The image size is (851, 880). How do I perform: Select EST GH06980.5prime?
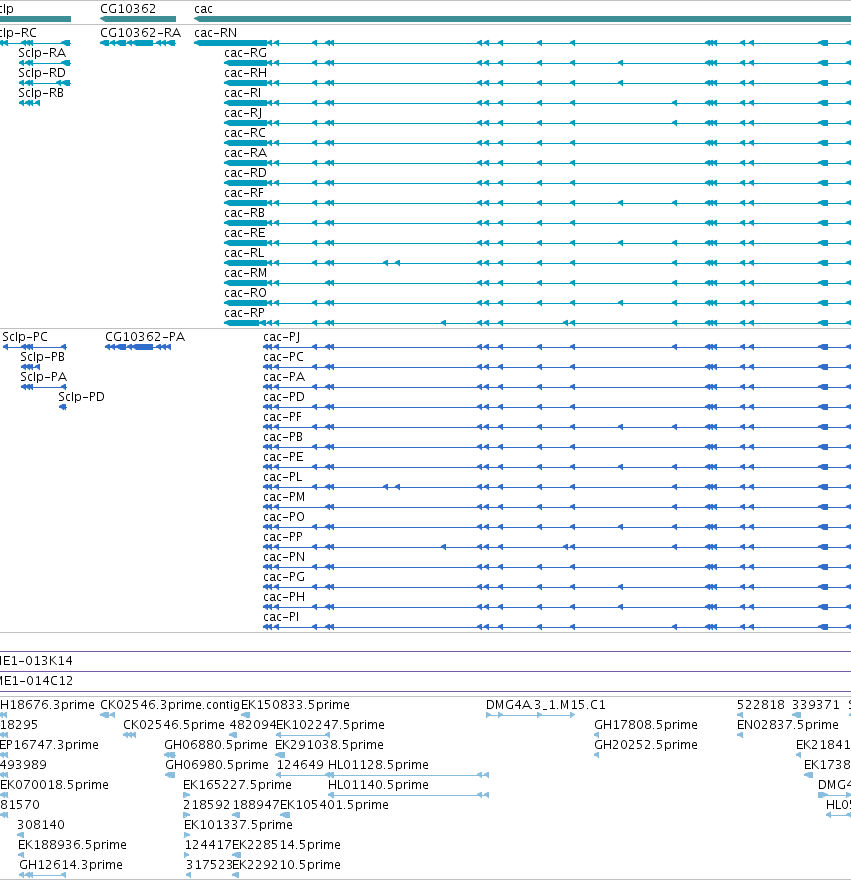click(217, 764)
